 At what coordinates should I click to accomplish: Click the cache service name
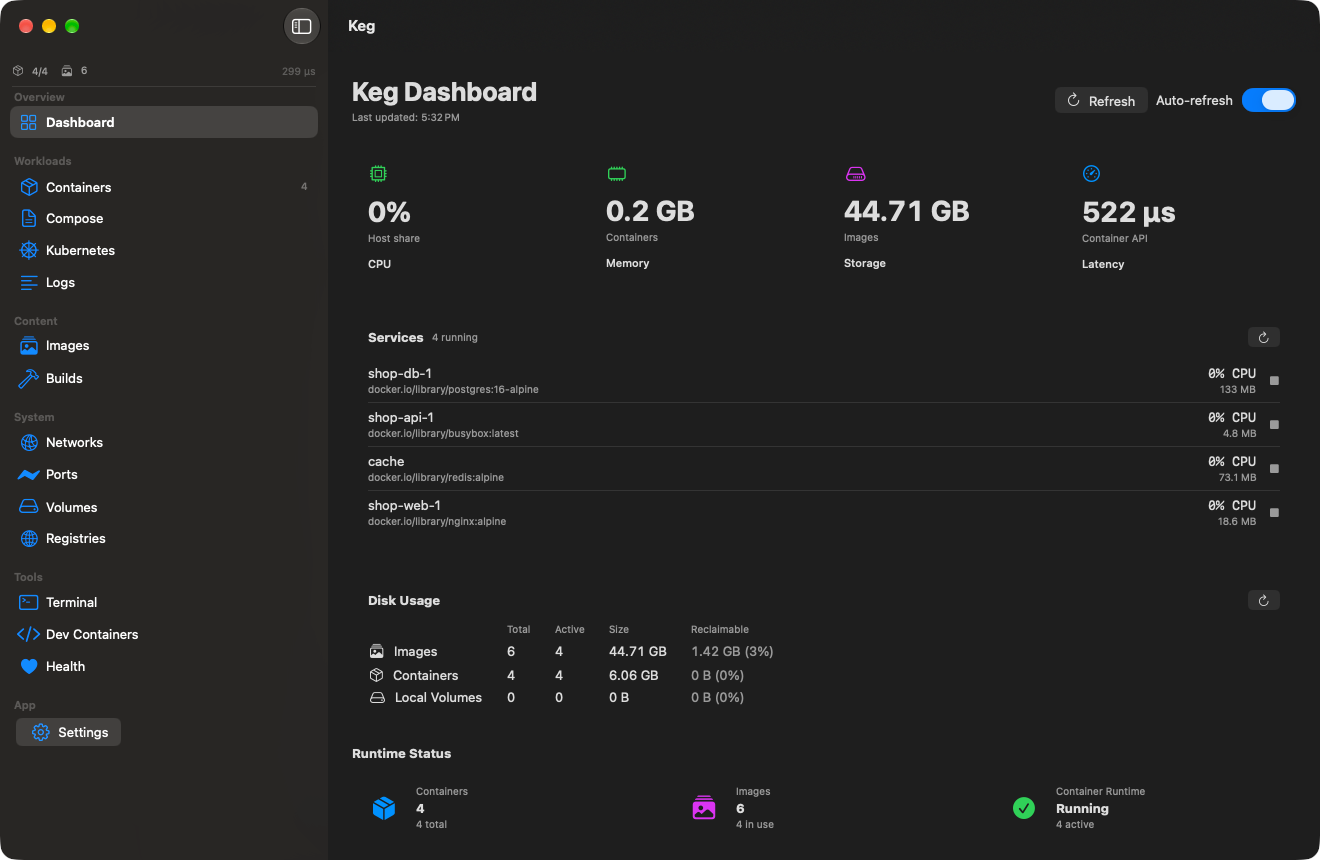(386, 462)
